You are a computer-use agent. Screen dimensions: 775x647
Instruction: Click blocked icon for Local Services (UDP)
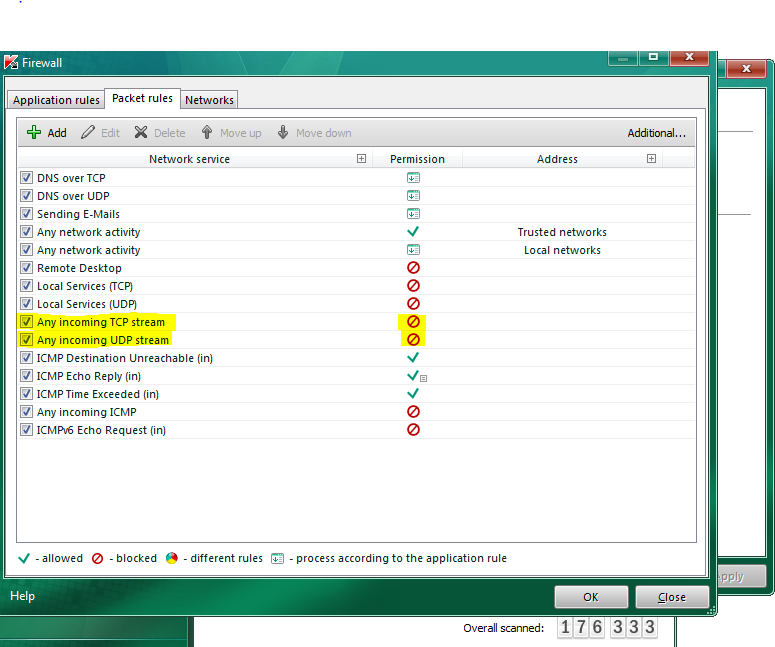click(x=413, y=303)
